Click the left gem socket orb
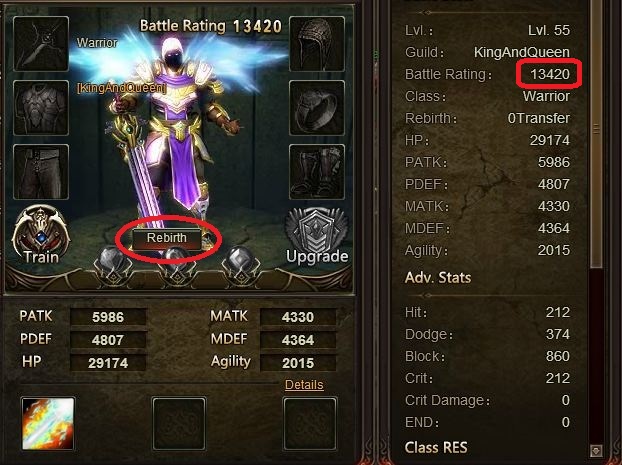Image resolution: width=622 pixels, height=465 pixels. click(x=113, y=261)
